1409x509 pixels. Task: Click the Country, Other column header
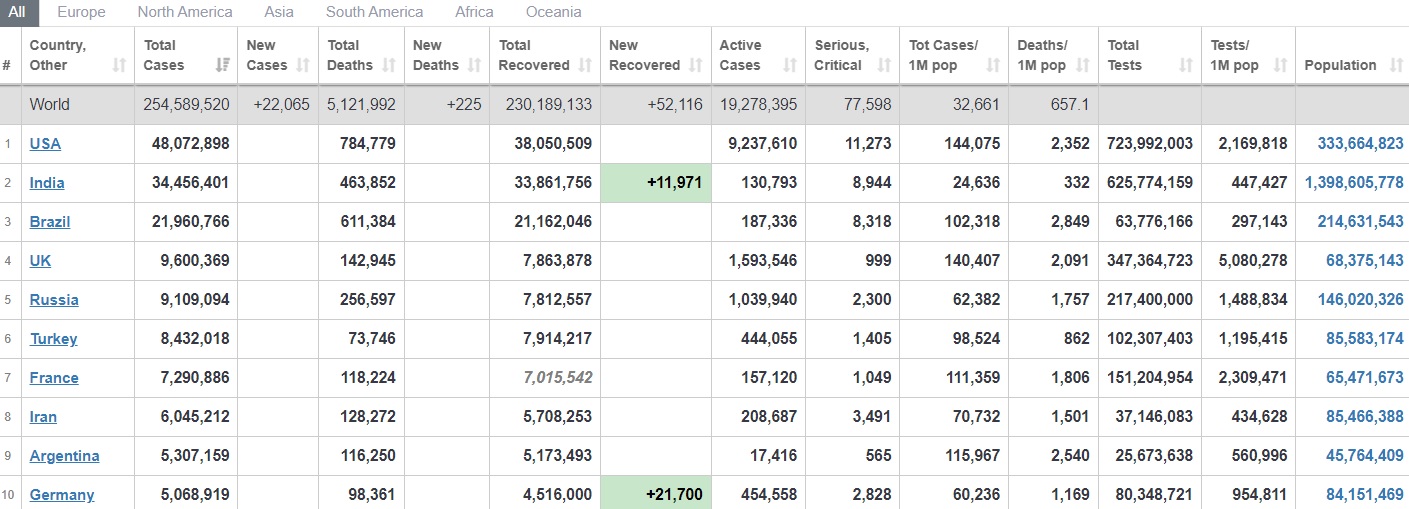pyautogui.click(x=58, y=55)
